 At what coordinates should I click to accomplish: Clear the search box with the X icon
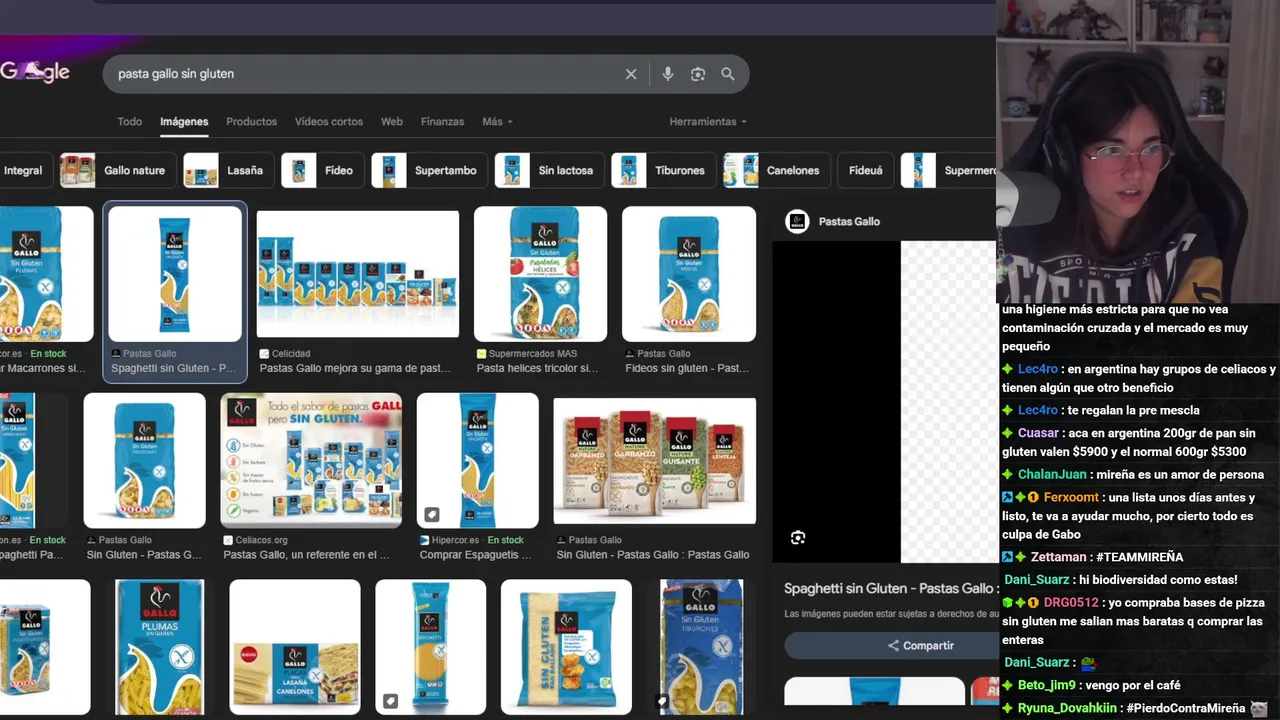(631, 74)
